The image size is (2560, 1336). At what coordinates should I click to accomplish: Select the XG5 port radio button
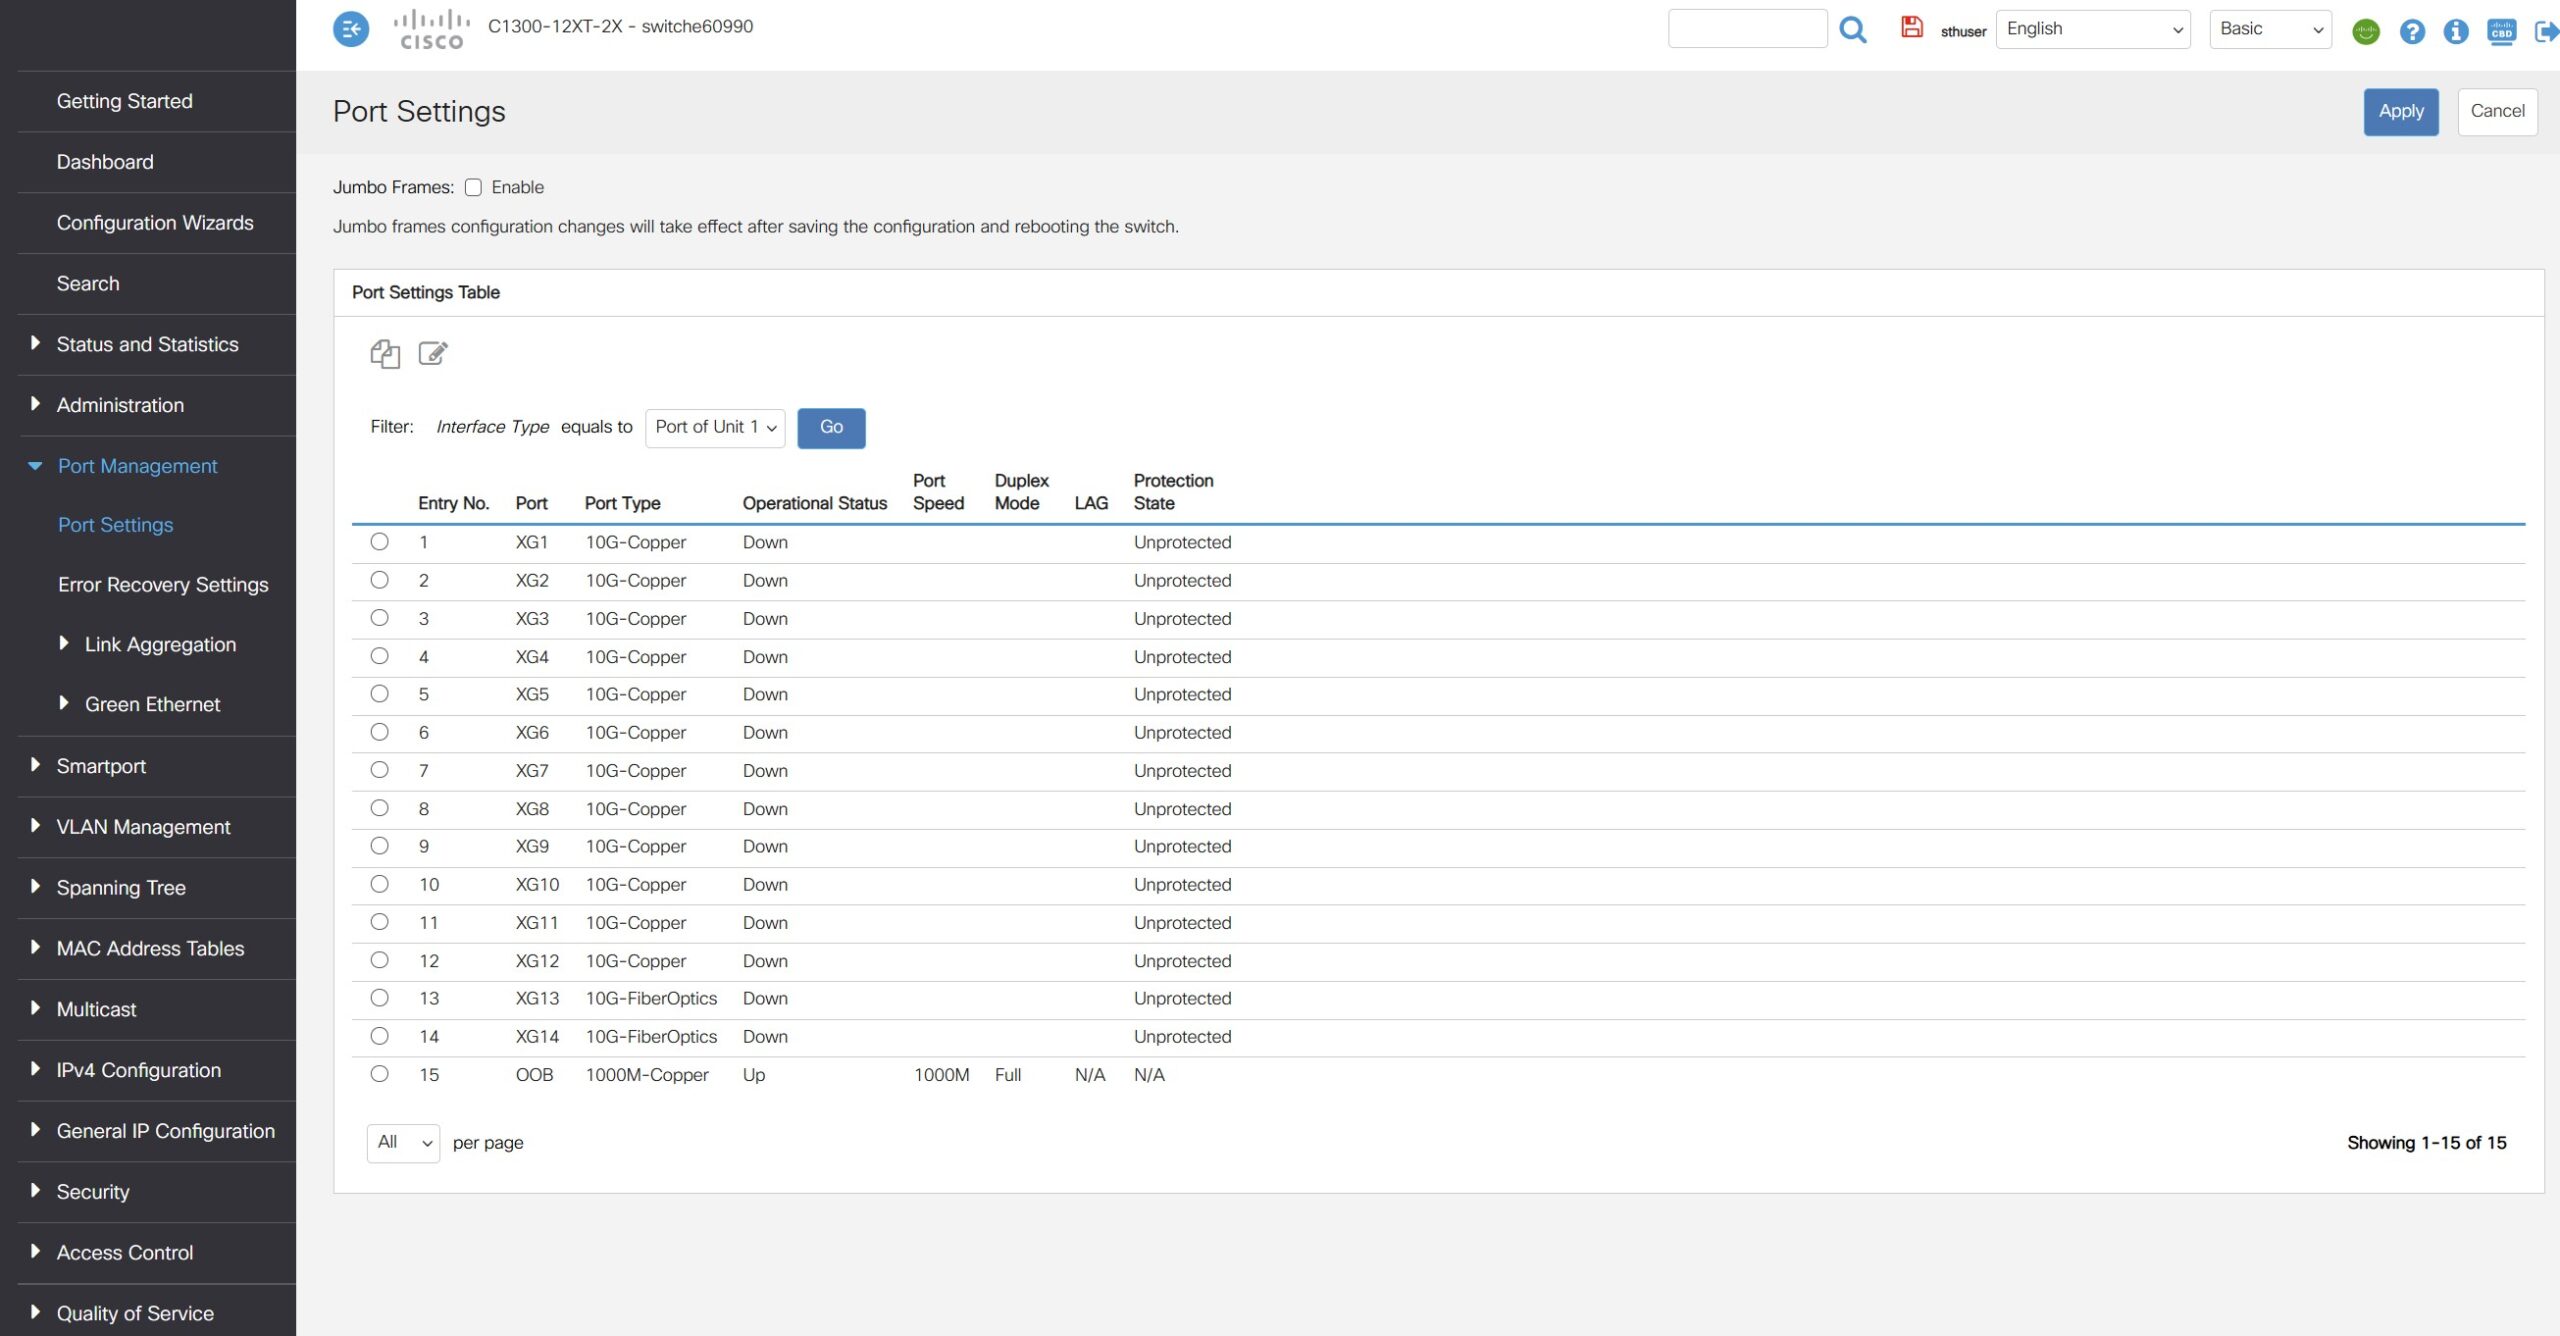[x=379, y=694]
